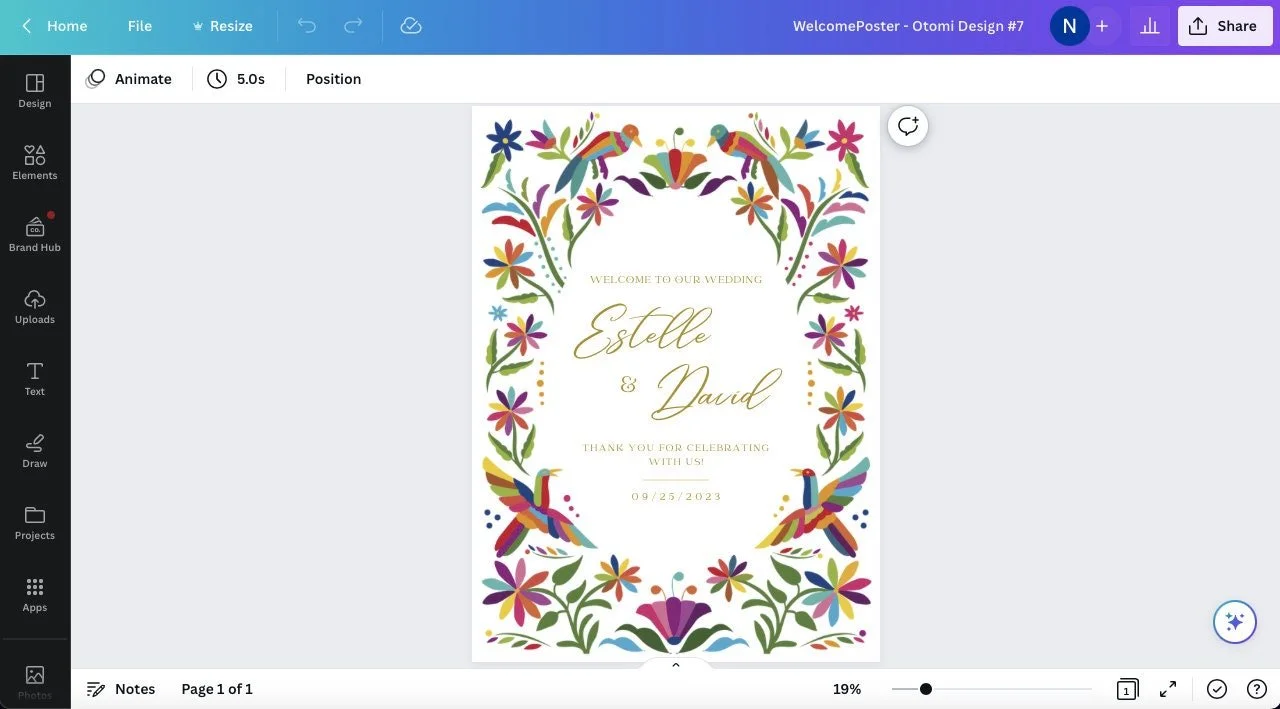
Task: Click the cloud save status icon
Action: (411, 26)
